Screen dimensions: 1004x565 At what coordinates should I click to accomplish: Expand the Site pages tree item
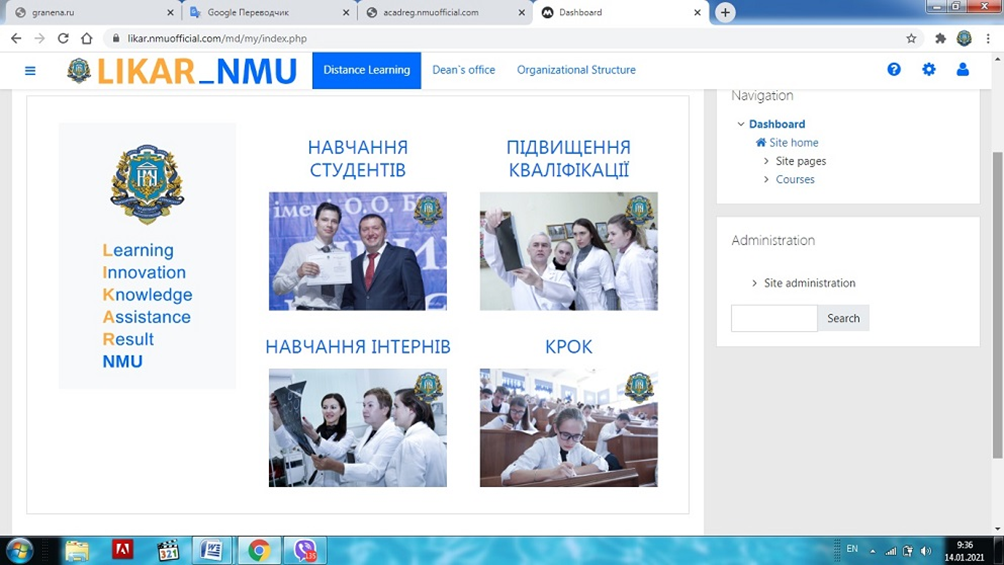click(x=766, y=161)
